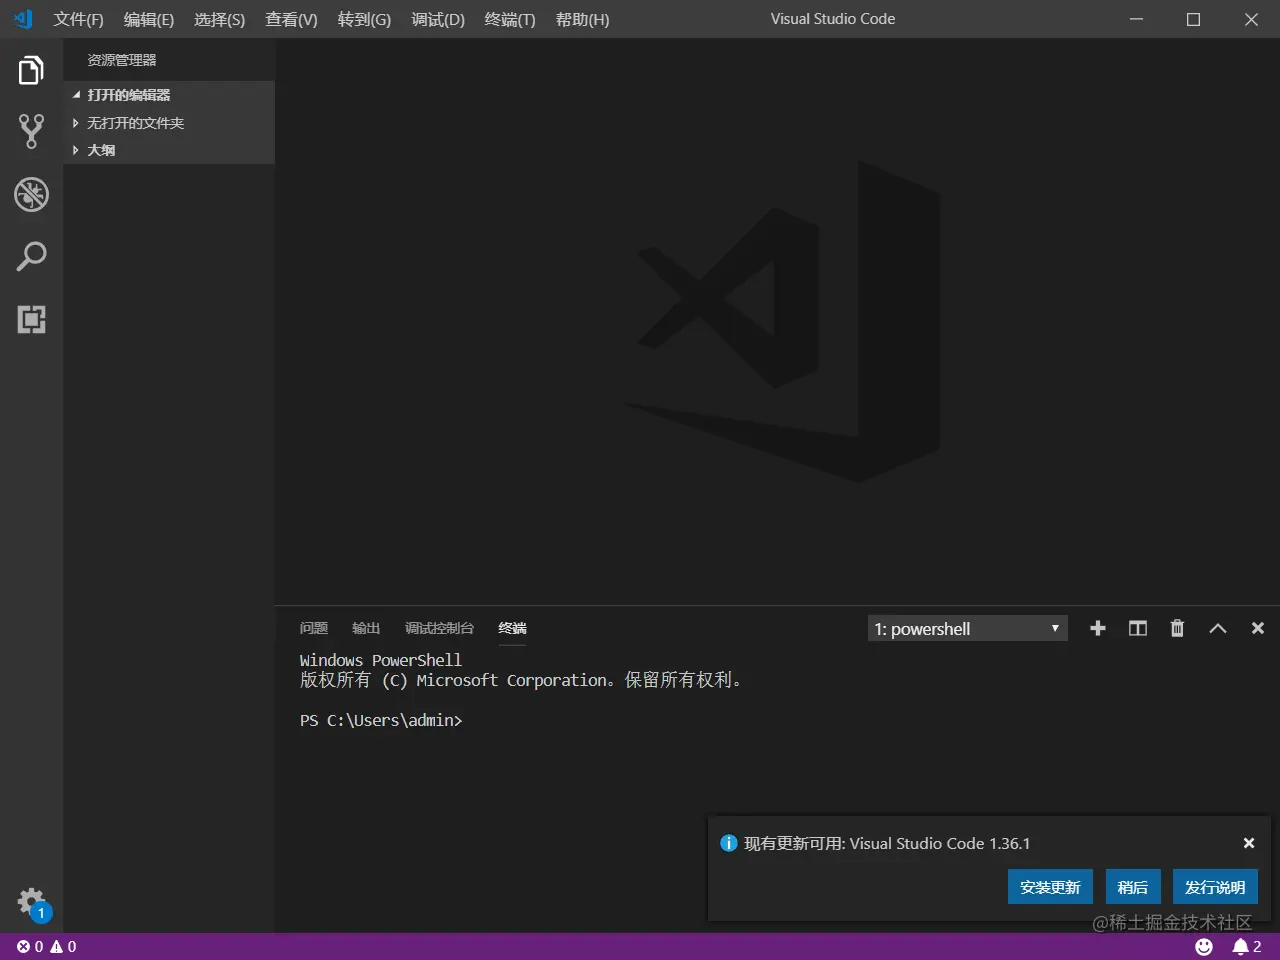Image resolution: width=1280 pixels, height=960 pixels.
Task: Open the Manage gear menu
Action: click(33, 903)
